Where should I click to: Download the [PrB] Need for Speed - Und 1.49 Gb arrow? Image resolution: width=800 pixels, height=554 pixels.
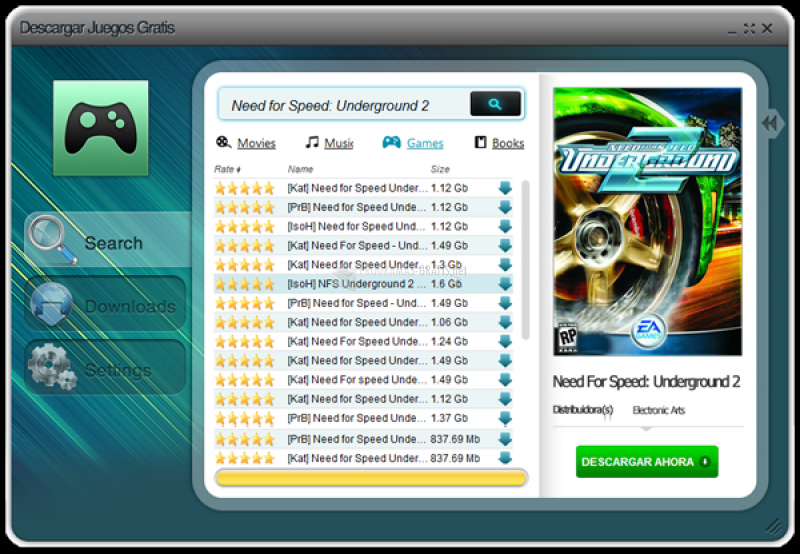click(505, 303)
